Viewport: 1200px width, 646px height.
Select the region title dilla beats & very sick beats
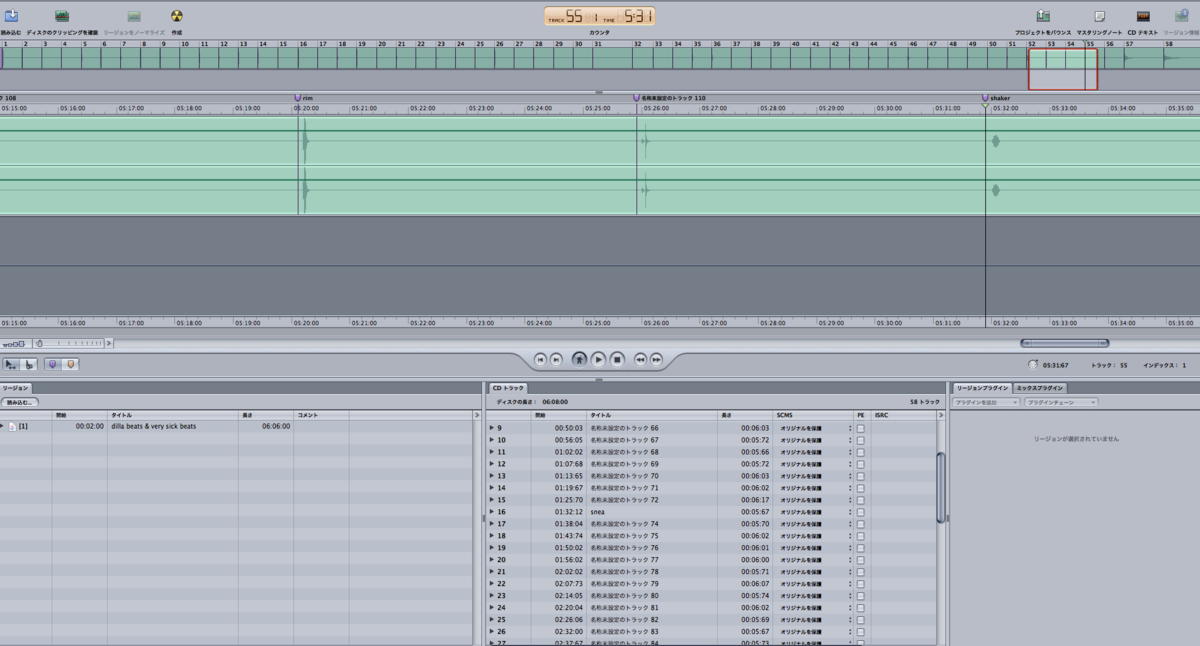(x=154, y=426)
